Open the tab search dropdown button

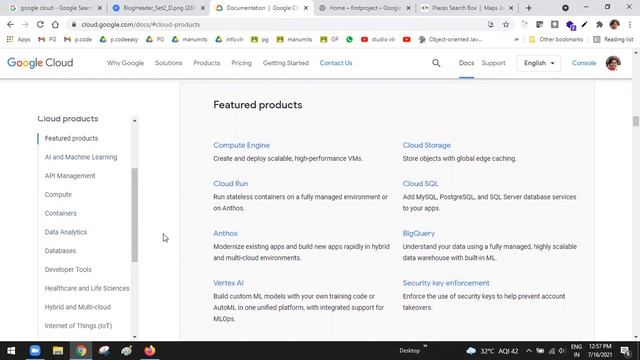tap(565, 8)
